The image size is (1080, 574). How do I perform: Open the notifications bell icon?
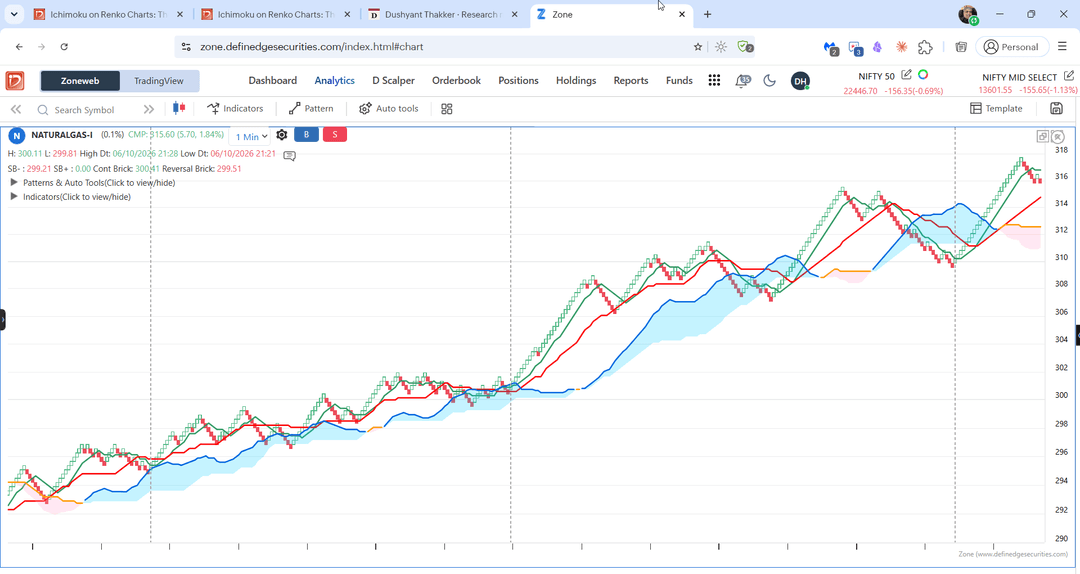tap(742, 81)
